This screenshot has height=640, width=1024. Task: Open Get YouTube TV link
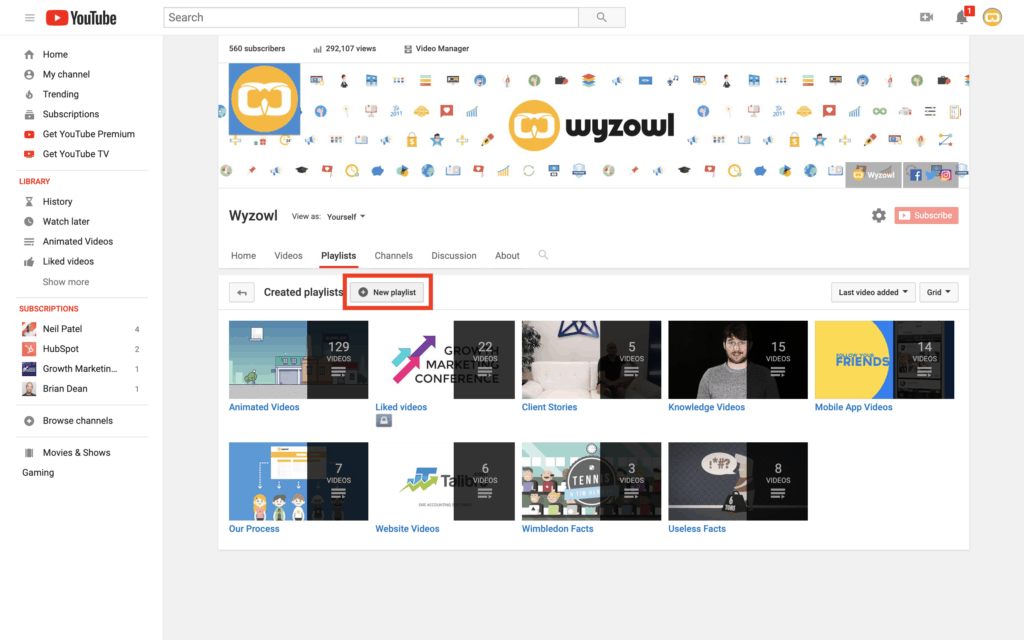point(76,154)
